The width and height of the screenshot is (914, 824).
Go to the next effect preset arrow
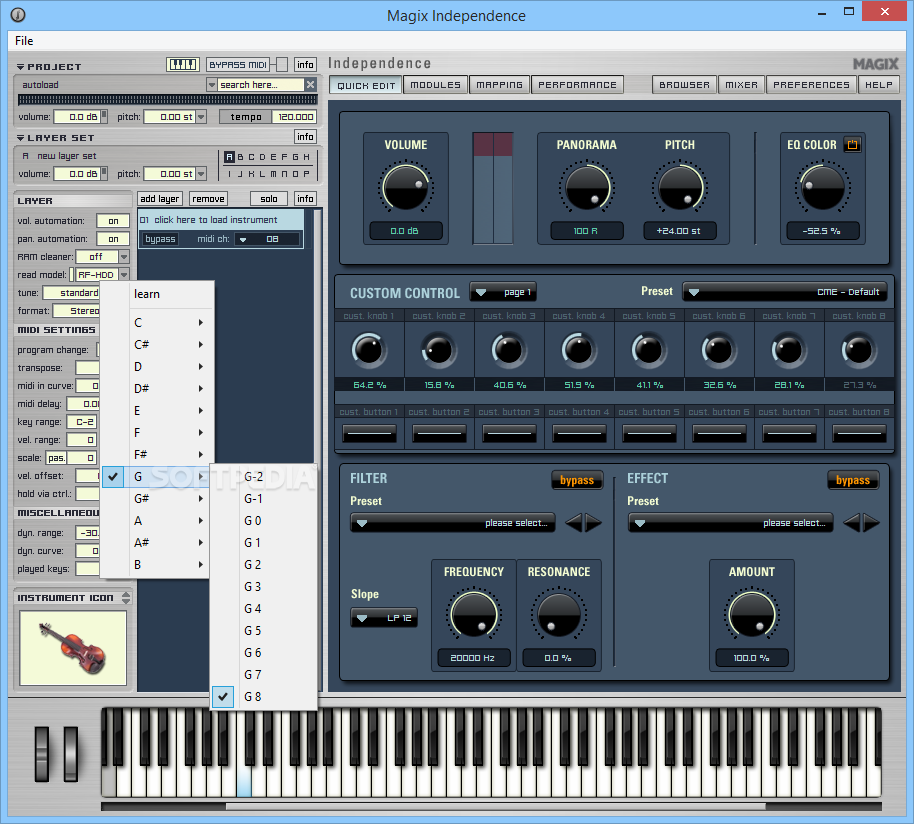click(871, 523)
